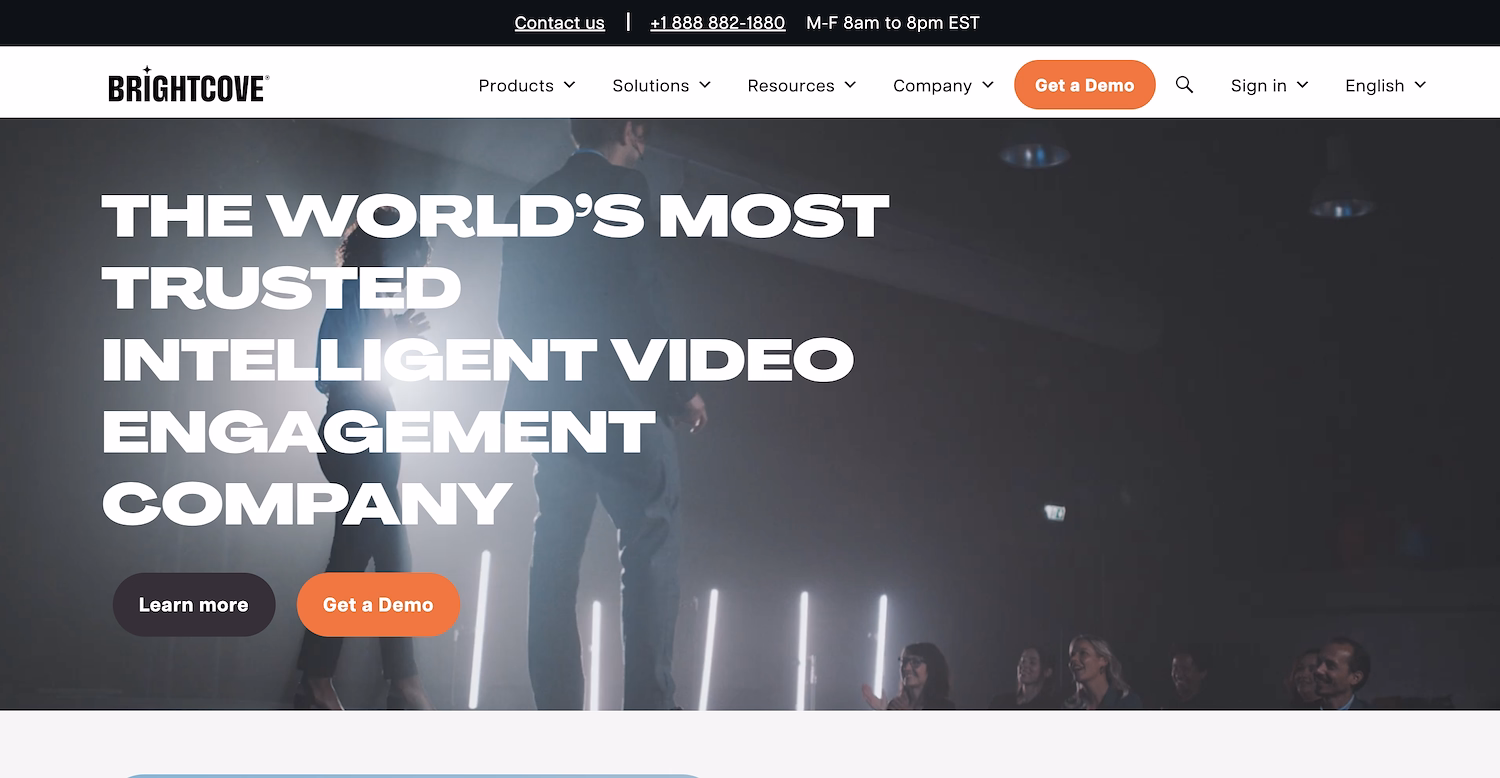This screenshot has width=1500, height=778.
Task: Click the Learn more button
Action: click(x=194, y=605)
